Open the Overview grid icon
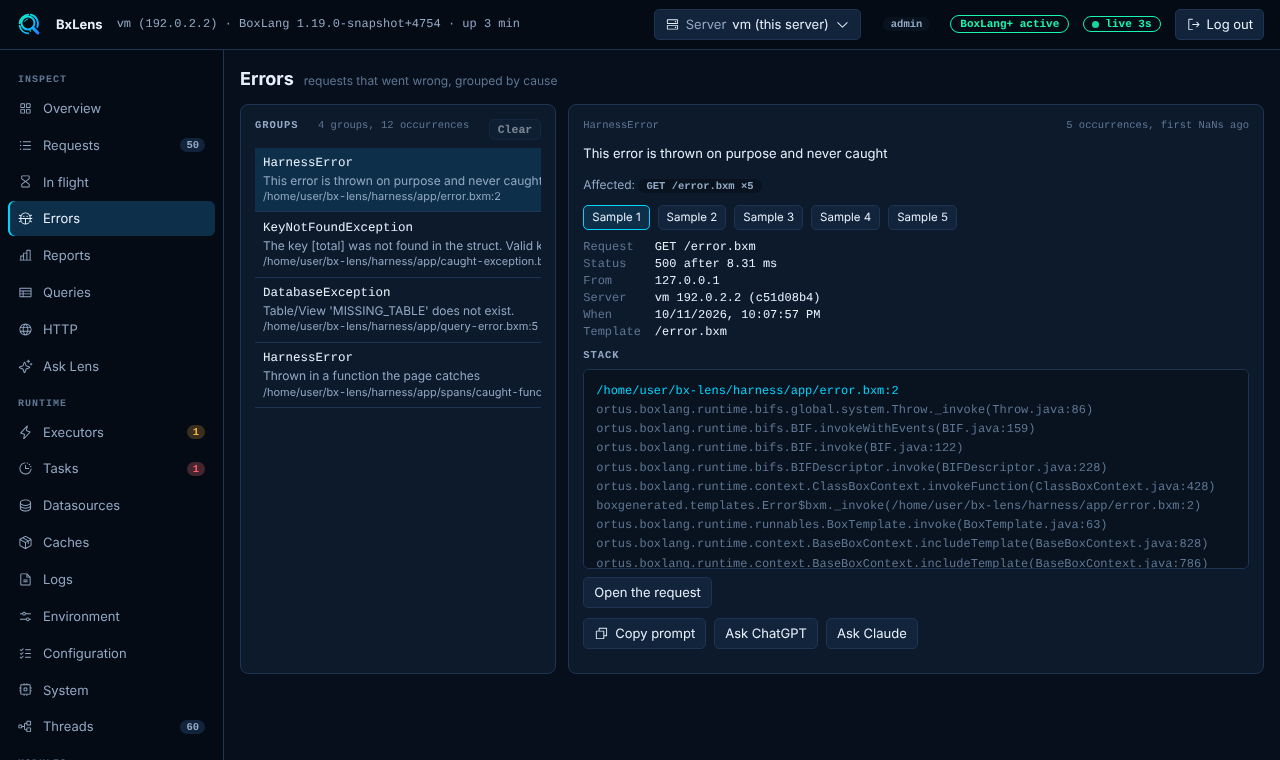 click(x=25, y=108)
